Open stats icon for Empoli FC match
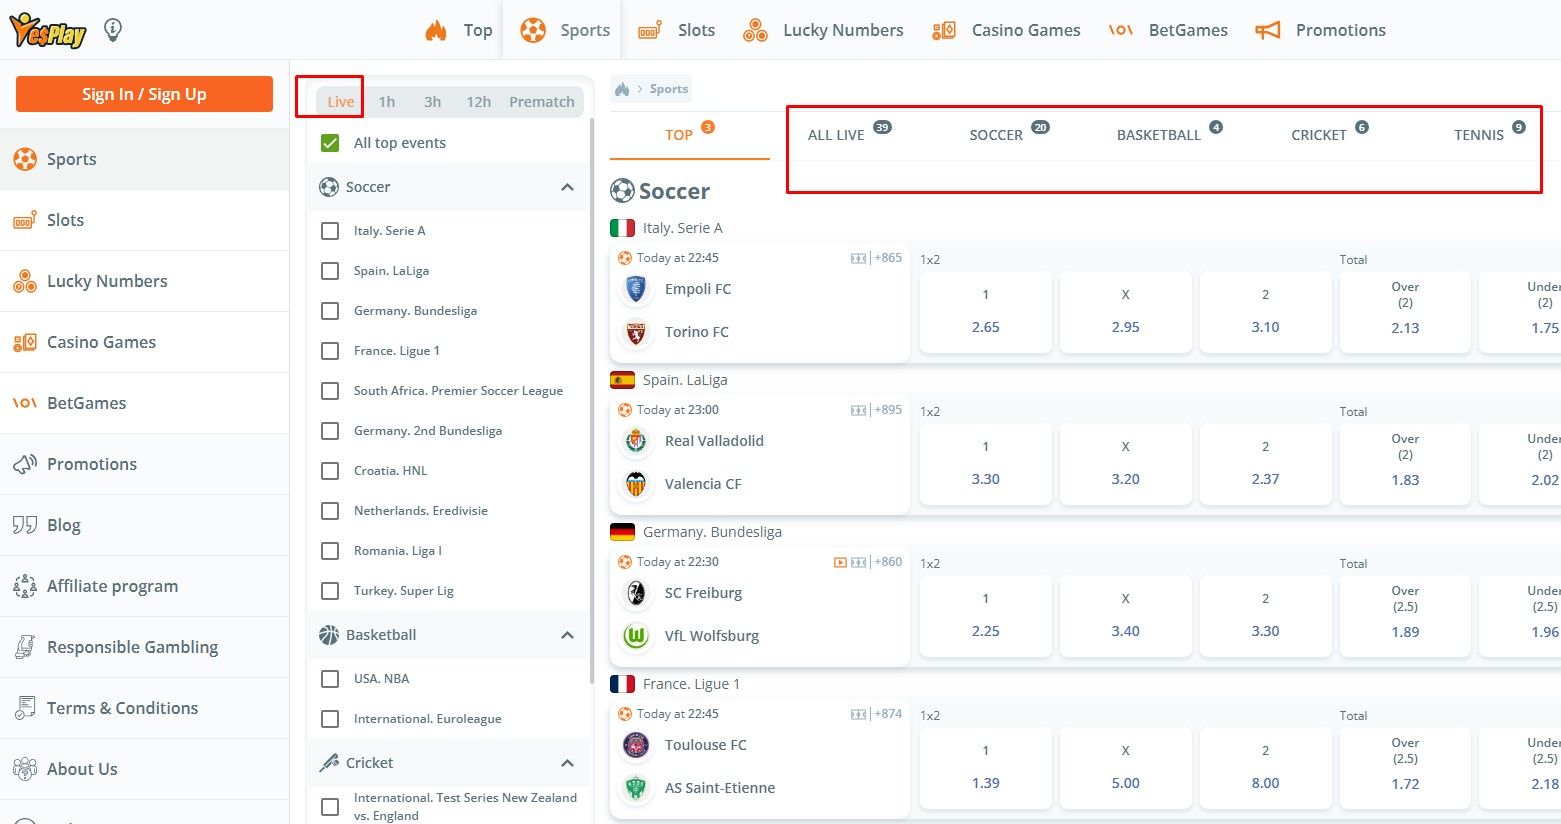The height and width of the screenshot is (824, 1561). tap(858, 258)
